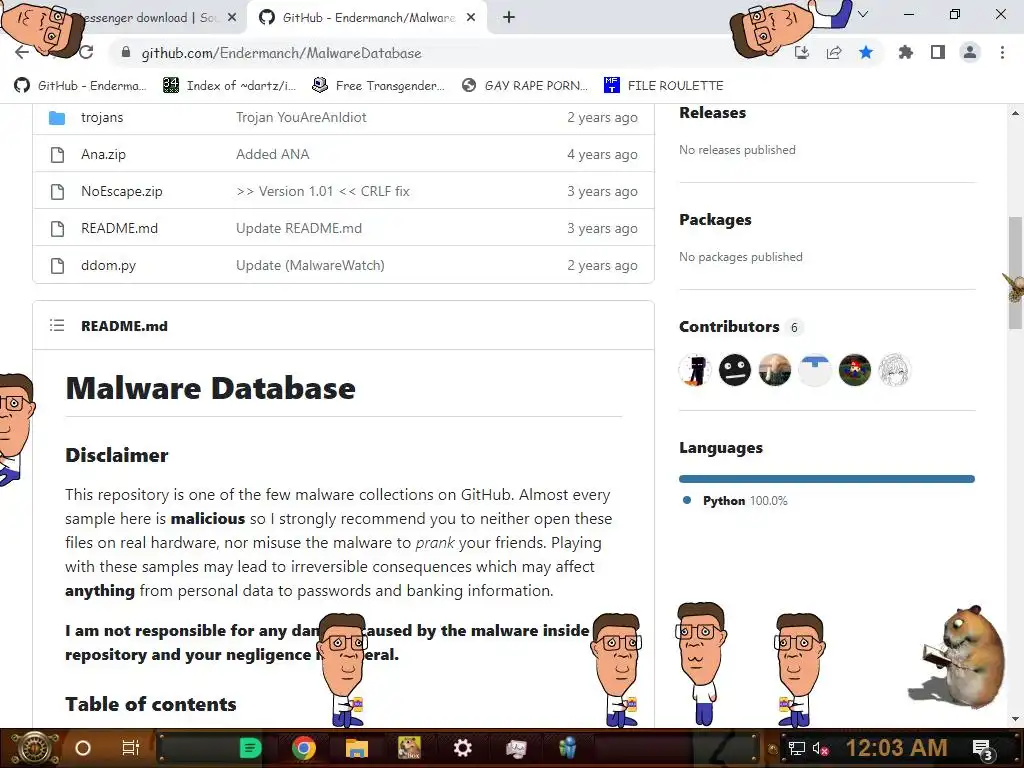Open the Releases heading link
The image size is (1024, 768).
tap(712, 113)
